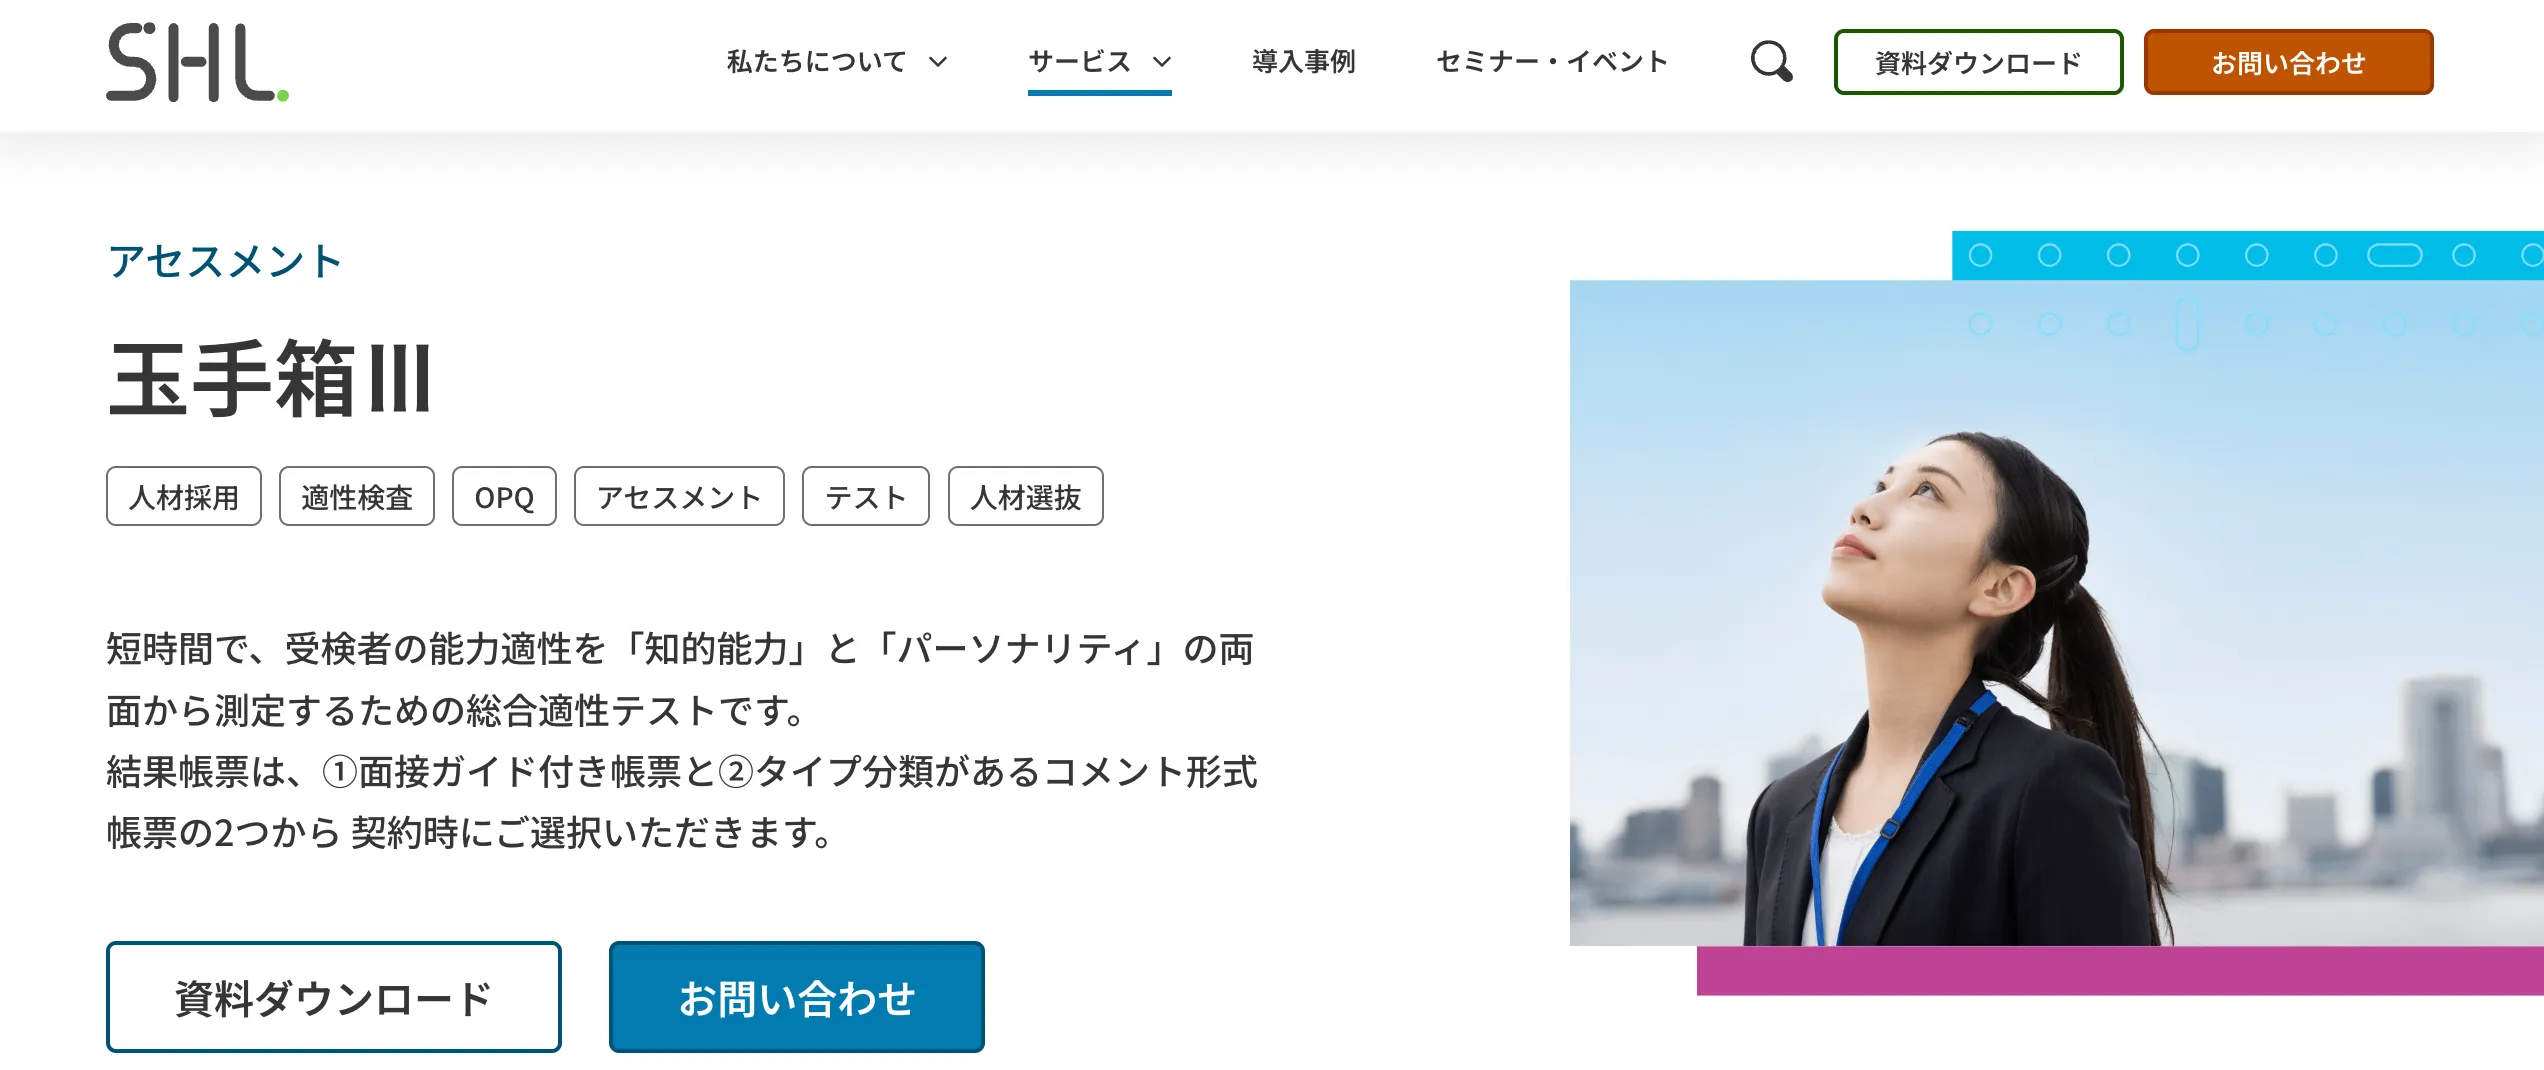Open the site search magnifier icon
The width and height of the screenshot is (2544, 1070).
click(1771, 62)
